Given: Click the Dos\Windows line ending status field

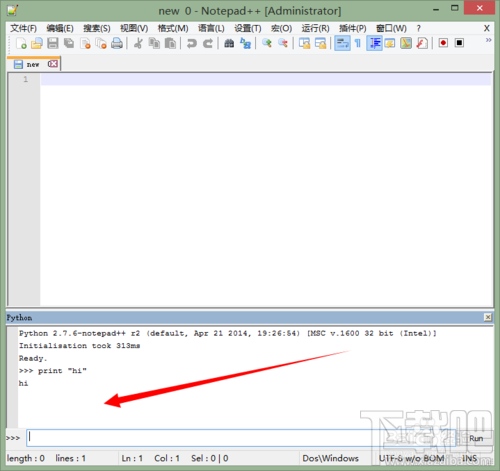Looking at the screenshot, I should pos(331,458).
